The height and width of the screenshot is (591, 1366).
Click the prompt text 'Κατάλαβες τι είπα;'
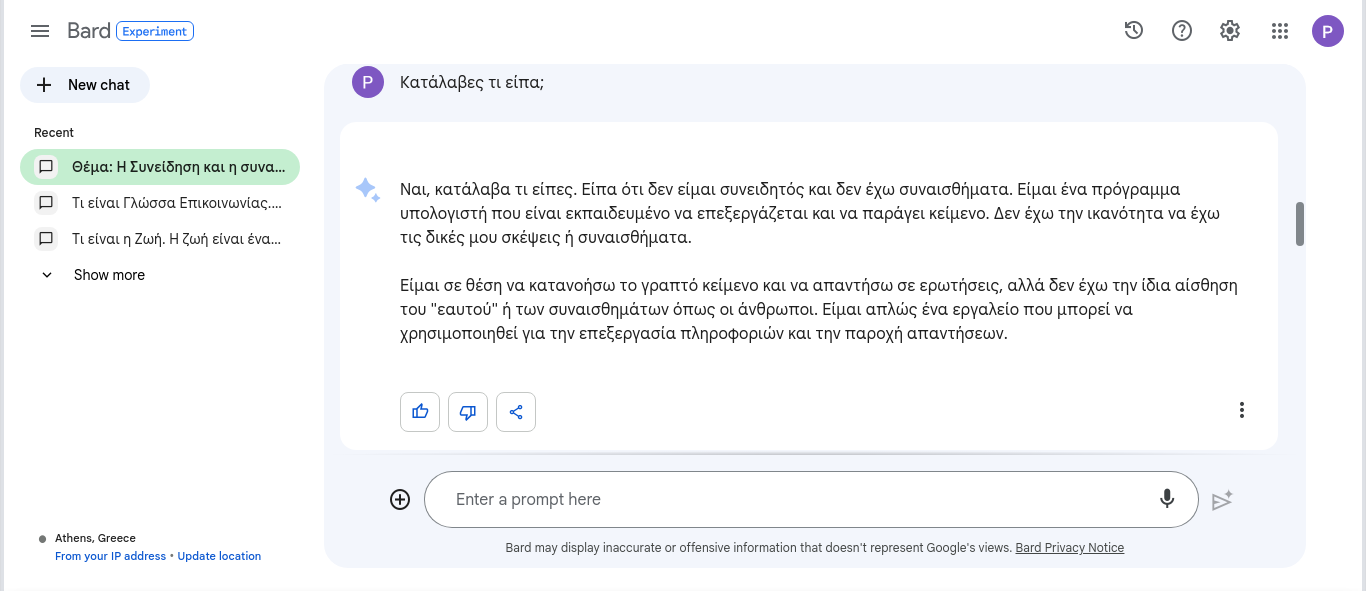click(x=472, y=83)
